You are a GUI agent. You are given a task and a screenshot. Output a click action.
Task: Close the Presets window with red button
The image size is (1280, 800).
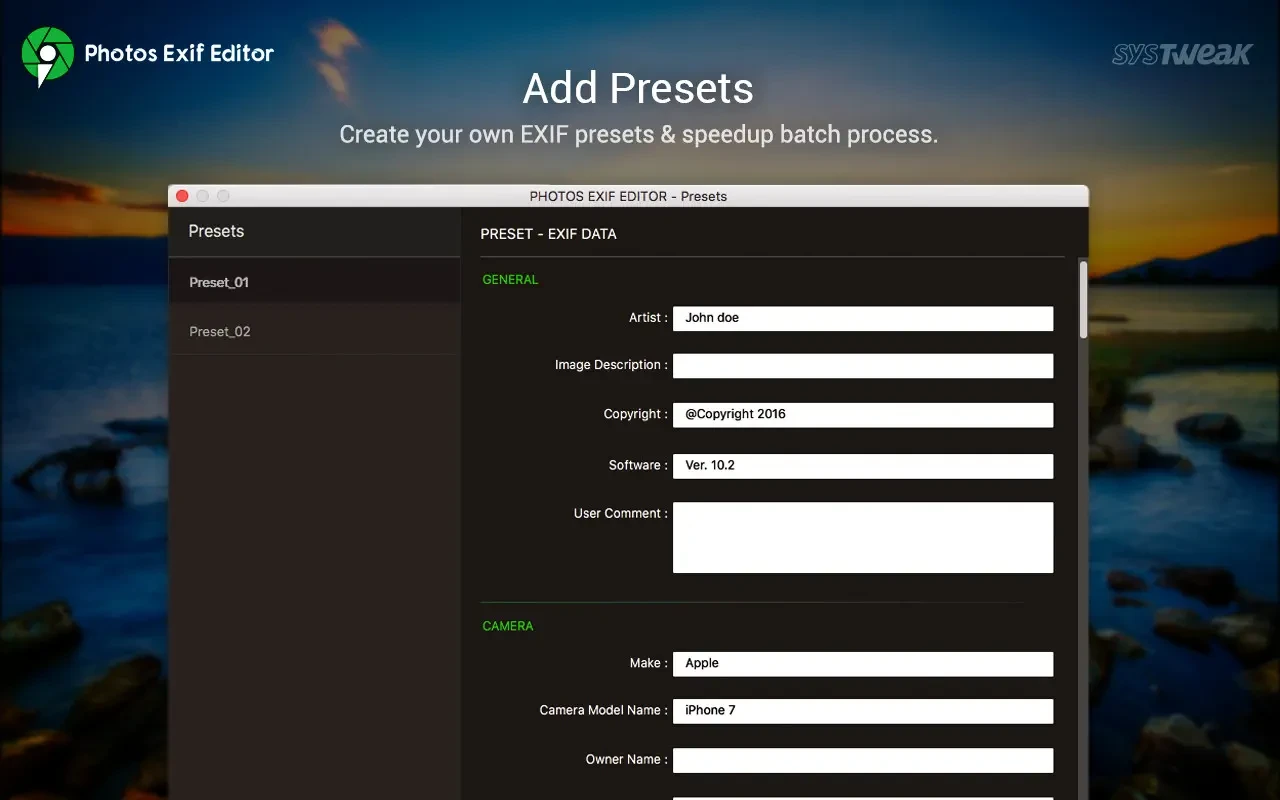click(x=182, y=196)
